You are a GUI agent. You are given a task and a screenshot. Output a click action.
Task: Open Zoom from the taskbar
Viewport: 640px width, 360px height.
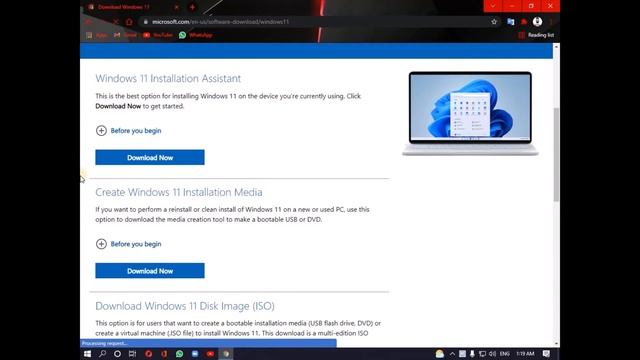coord(195,354)
